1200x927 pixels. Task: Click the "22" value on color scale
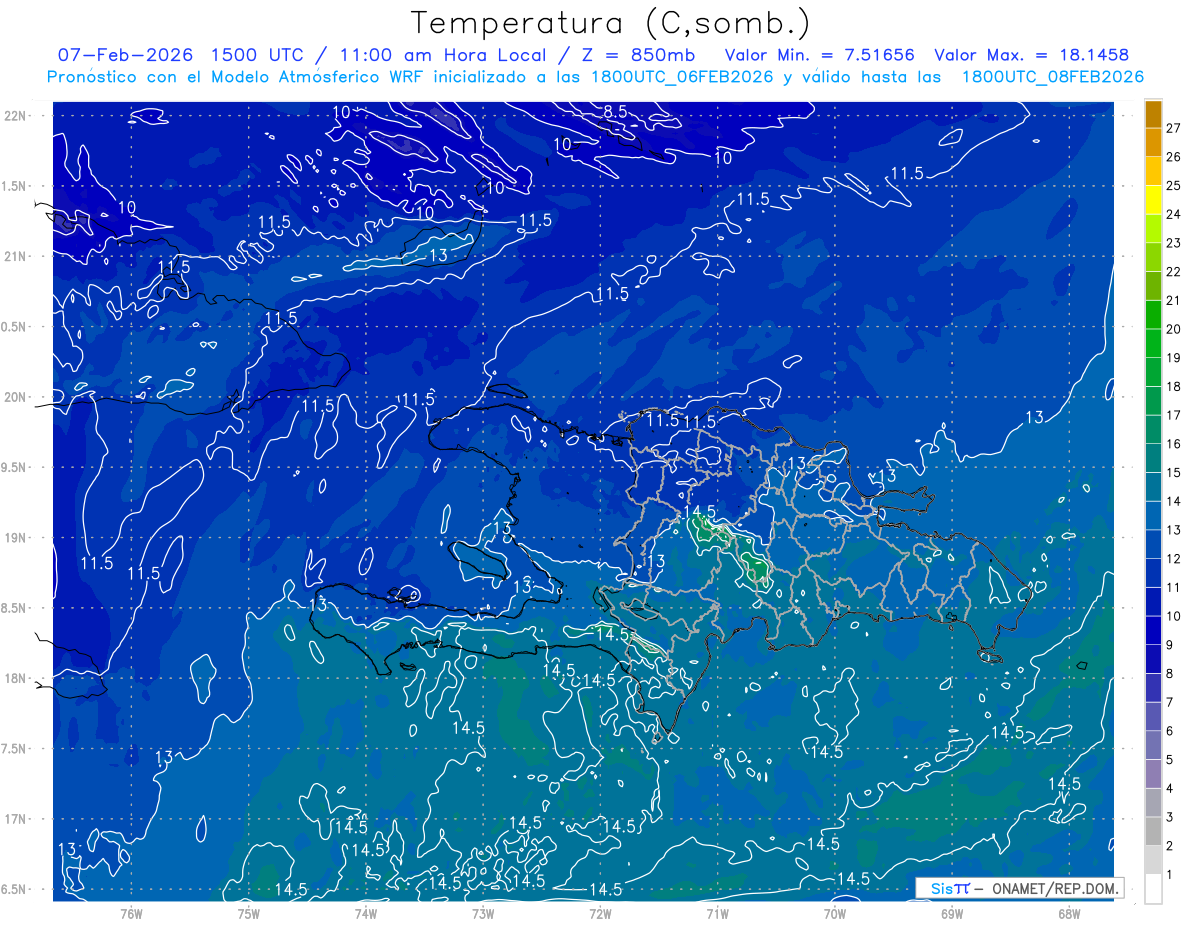pos(1174,271)
